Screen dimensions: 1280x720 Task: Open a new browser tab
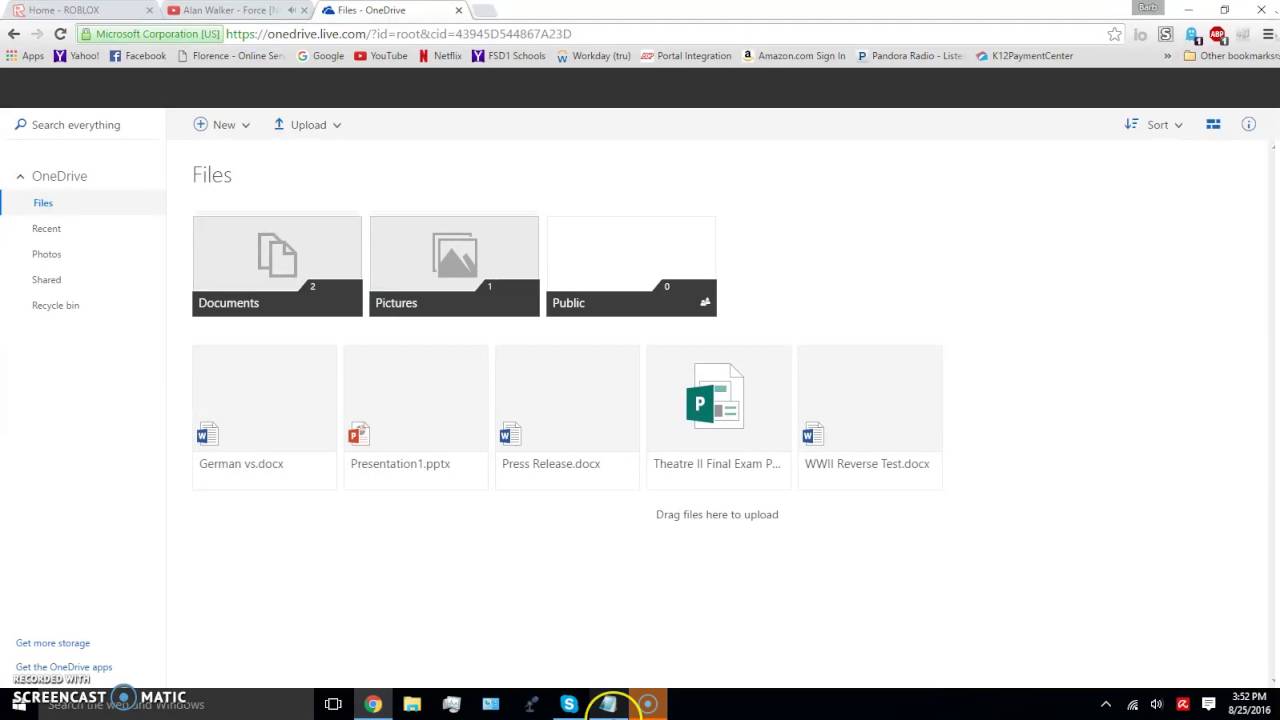[x=484, y=10]
